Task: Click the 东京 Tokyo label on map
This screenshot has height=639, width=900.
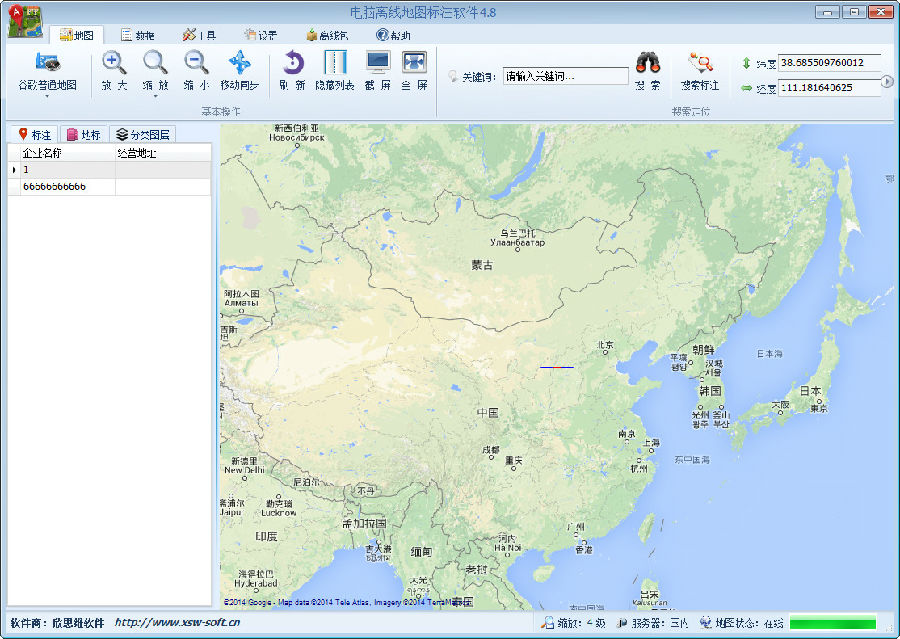Action: tap(819, 408)
